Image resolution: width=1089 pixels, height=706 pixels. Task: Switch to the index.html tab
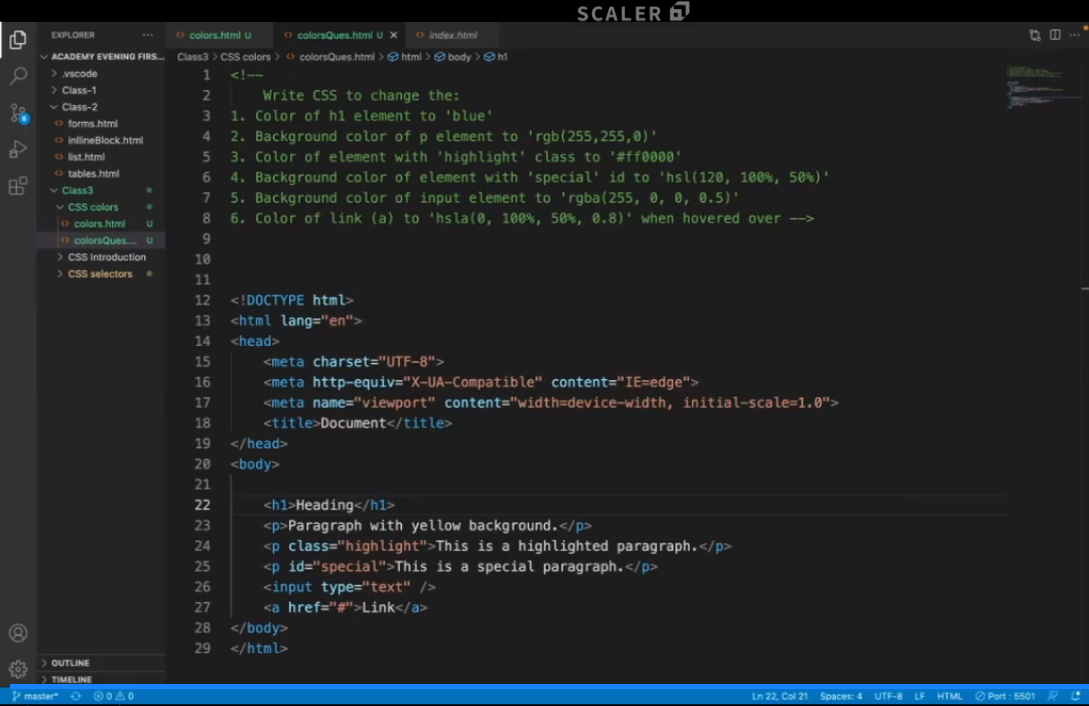[x=452, y=35]
